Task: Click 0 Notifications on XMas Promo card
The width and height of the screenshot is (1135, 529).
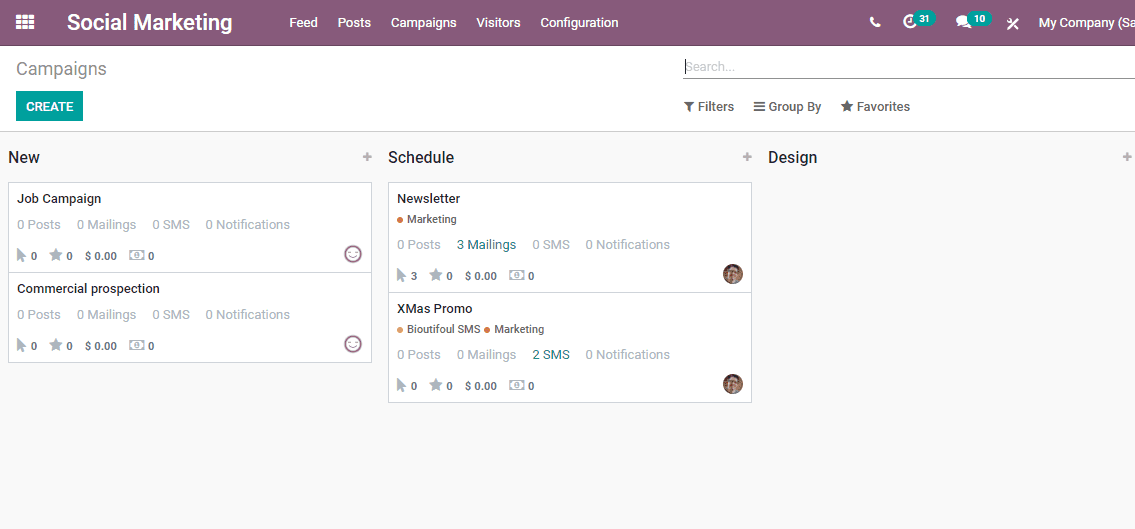Action: (628, 355)
